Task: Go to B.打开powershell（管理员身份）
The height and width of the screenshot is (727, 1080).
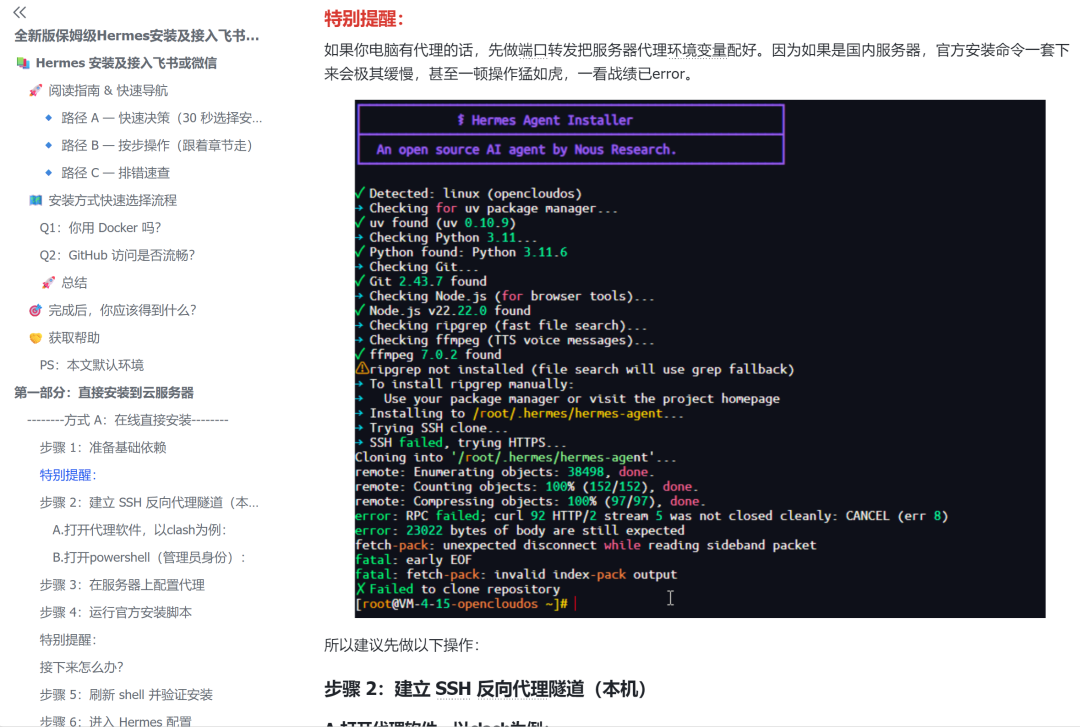Action: point(149,557)
